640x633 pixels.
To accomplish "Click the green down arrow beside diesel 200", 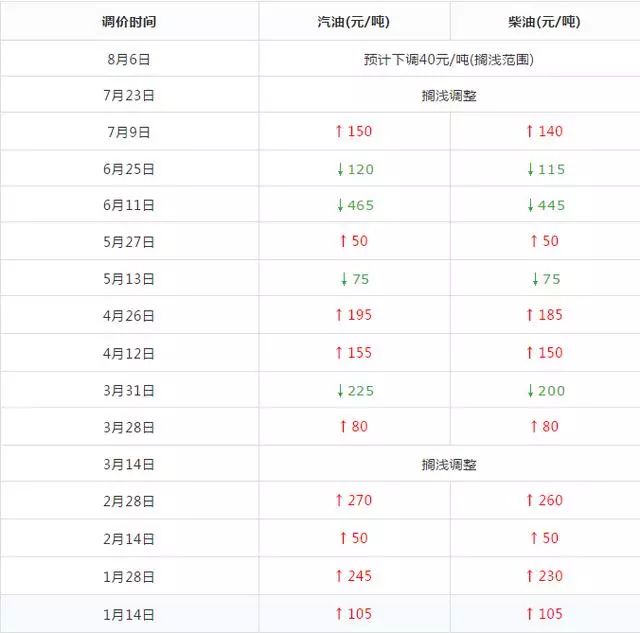I will (x=531, y=391).
